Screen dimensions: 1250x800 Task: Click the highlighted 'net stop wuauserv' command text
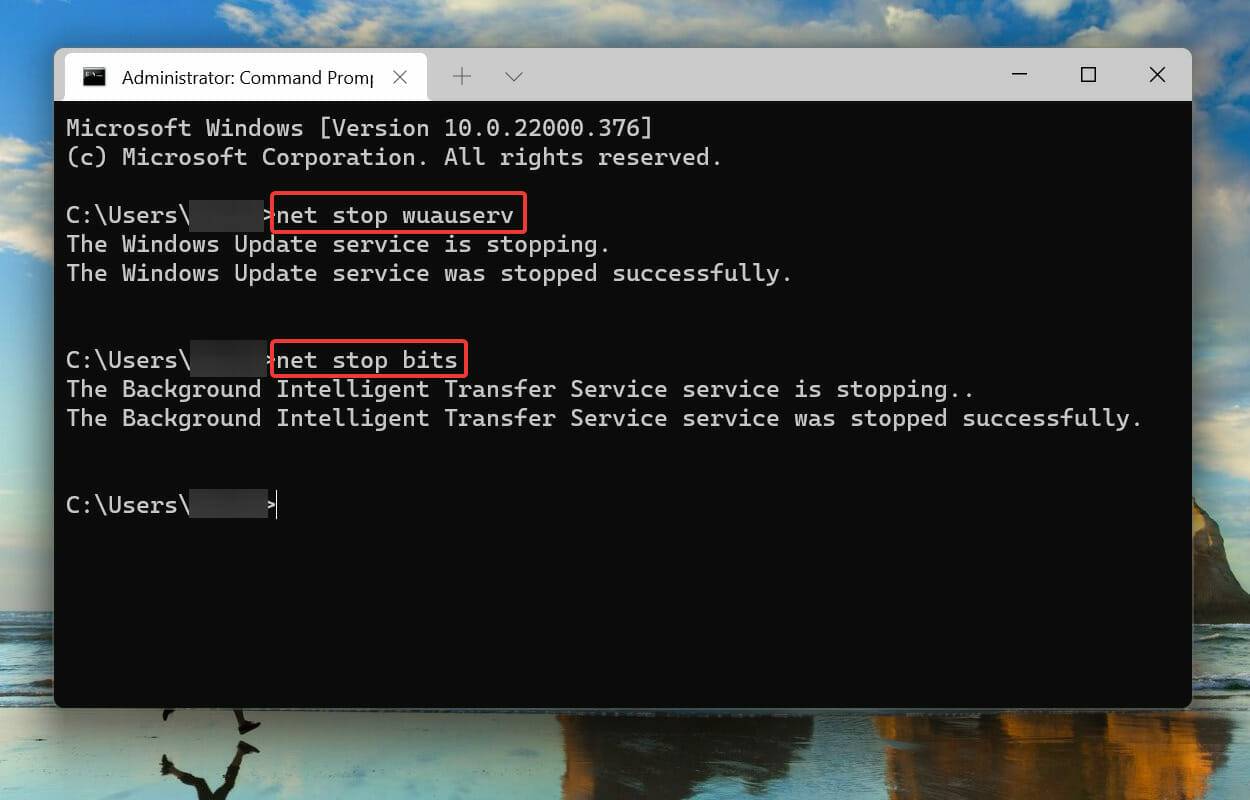(396, 213)
